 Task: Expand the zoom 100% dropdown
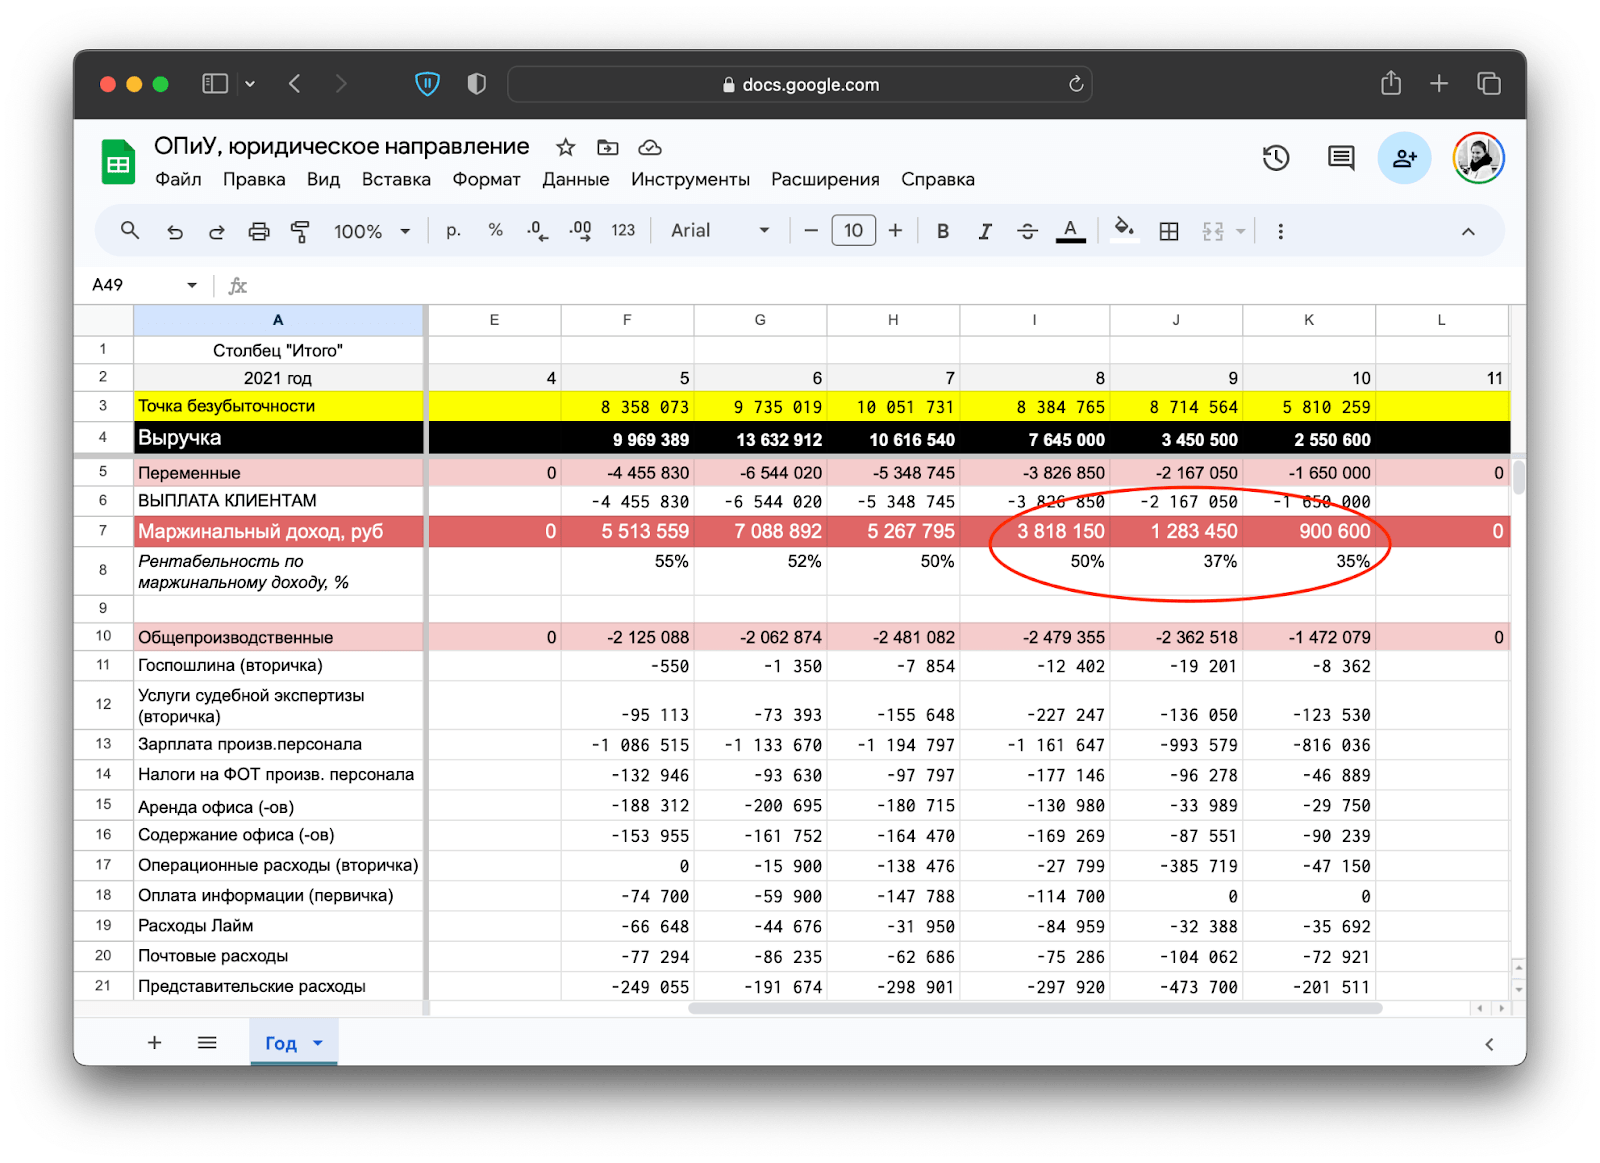point(372,231)
